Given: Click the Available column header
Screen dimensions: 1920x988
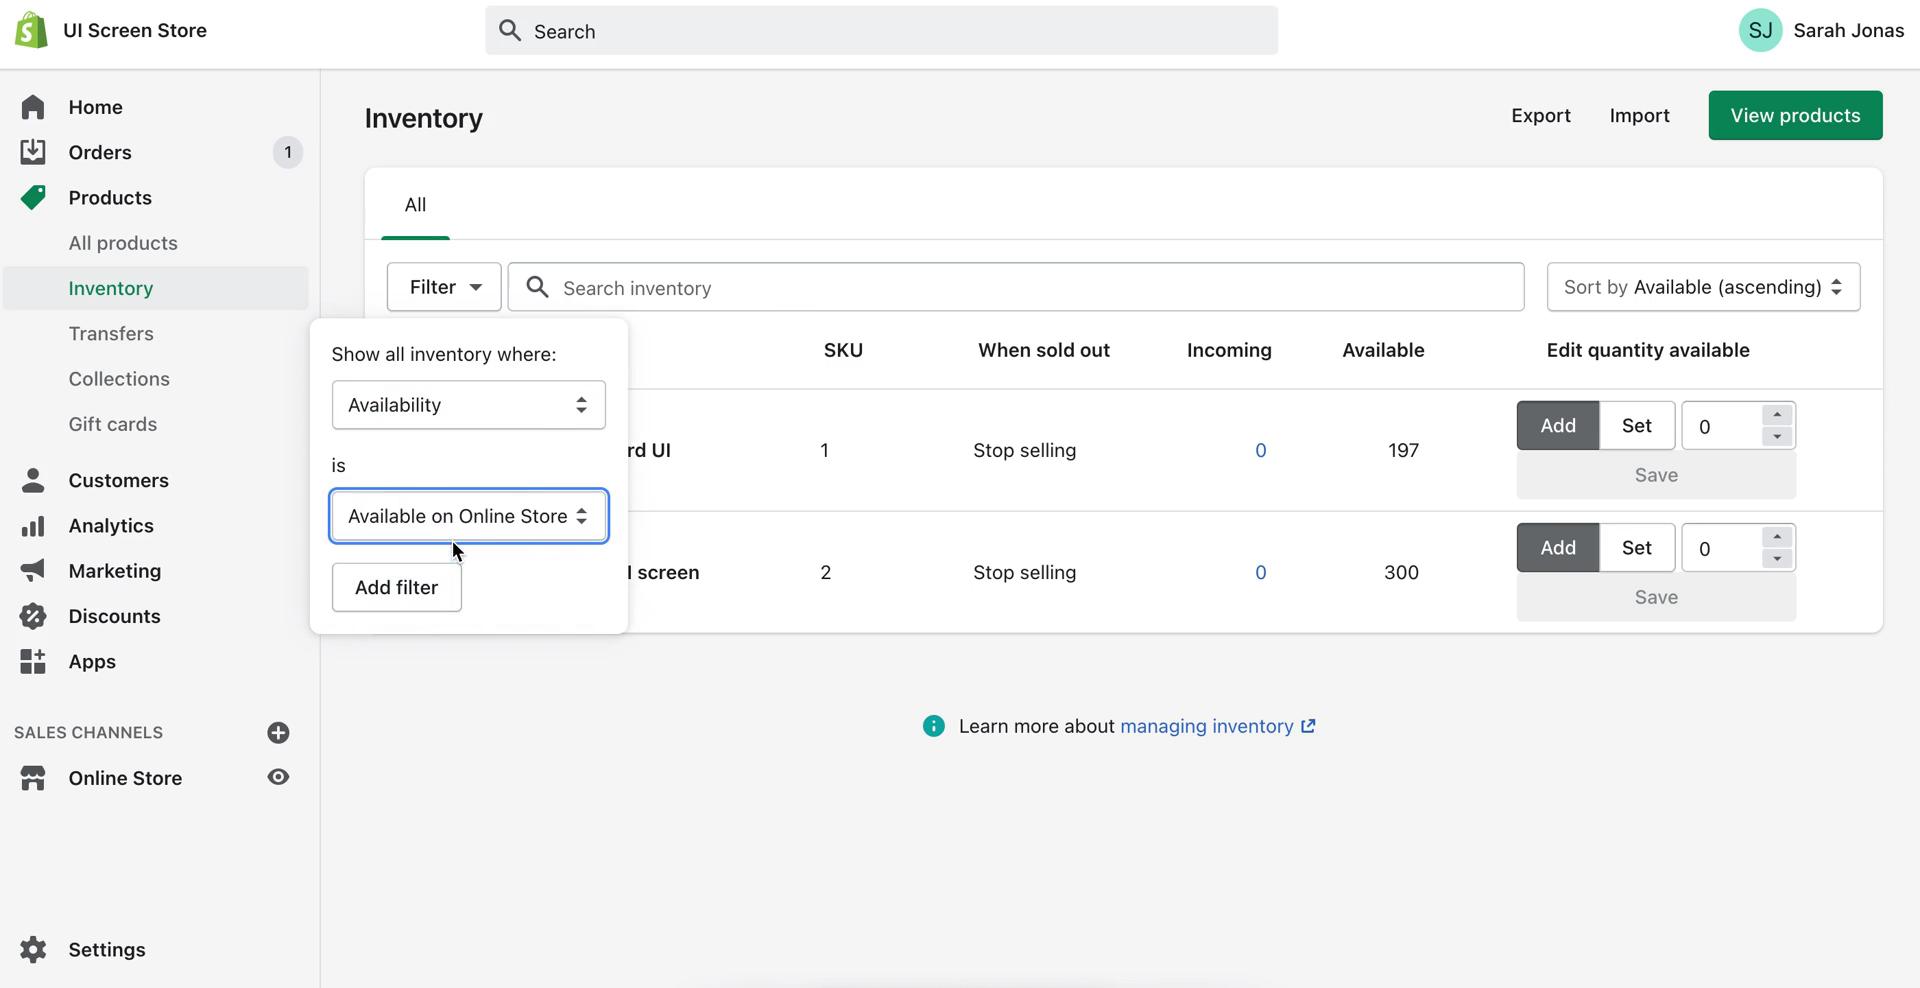Looking at the screenshot, I should [x=1383, y=350].
